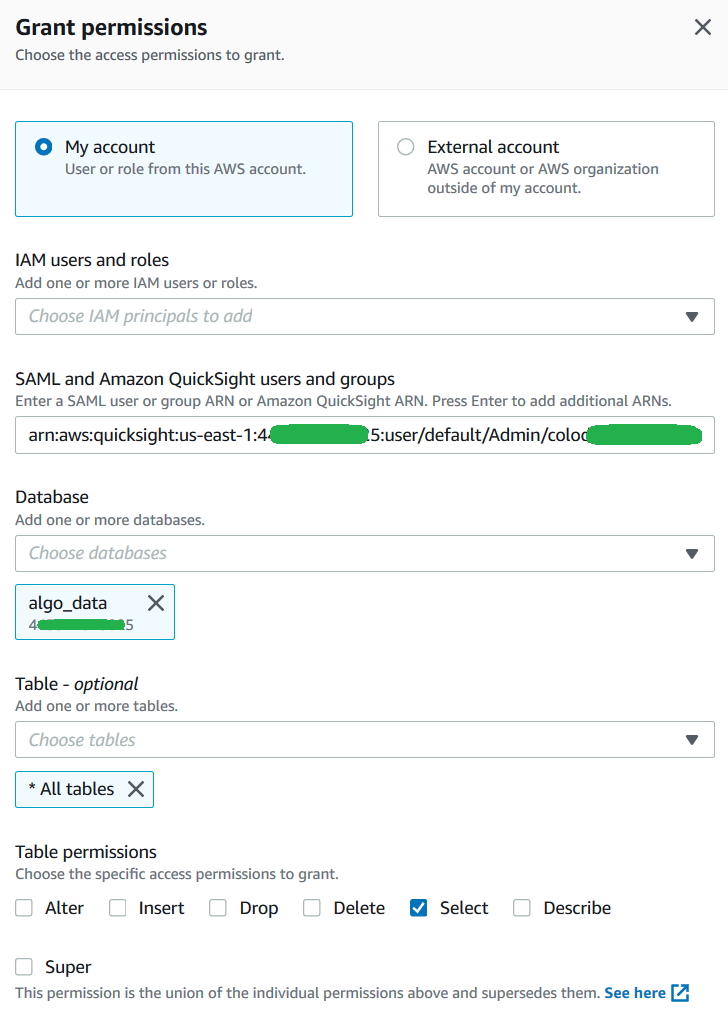Select the My account radio option
Viewport: 728px width, 1033px height.
coord(43,147)
